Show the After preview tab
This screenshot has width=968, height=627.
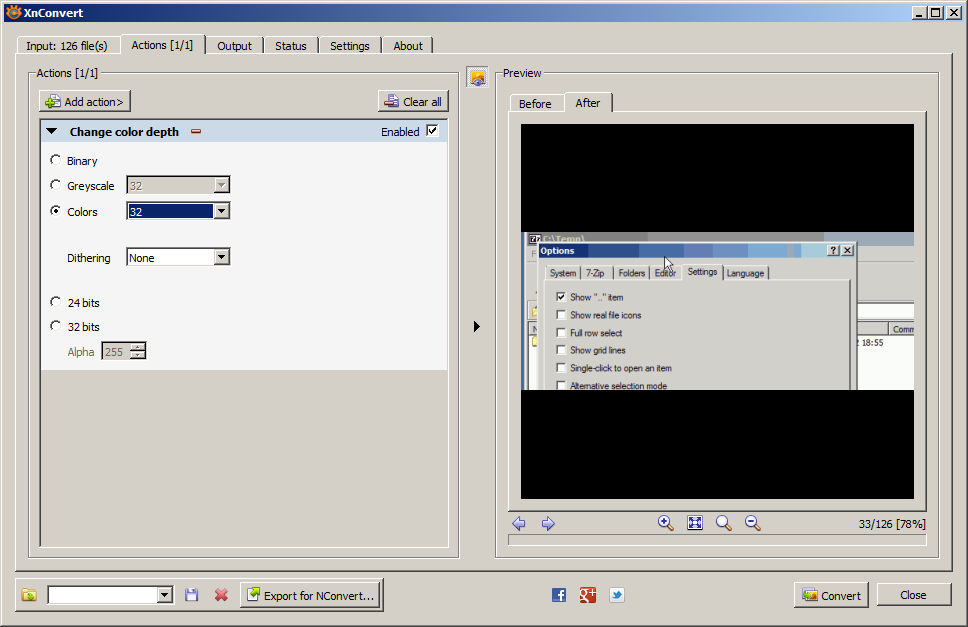tap(588, 102)
